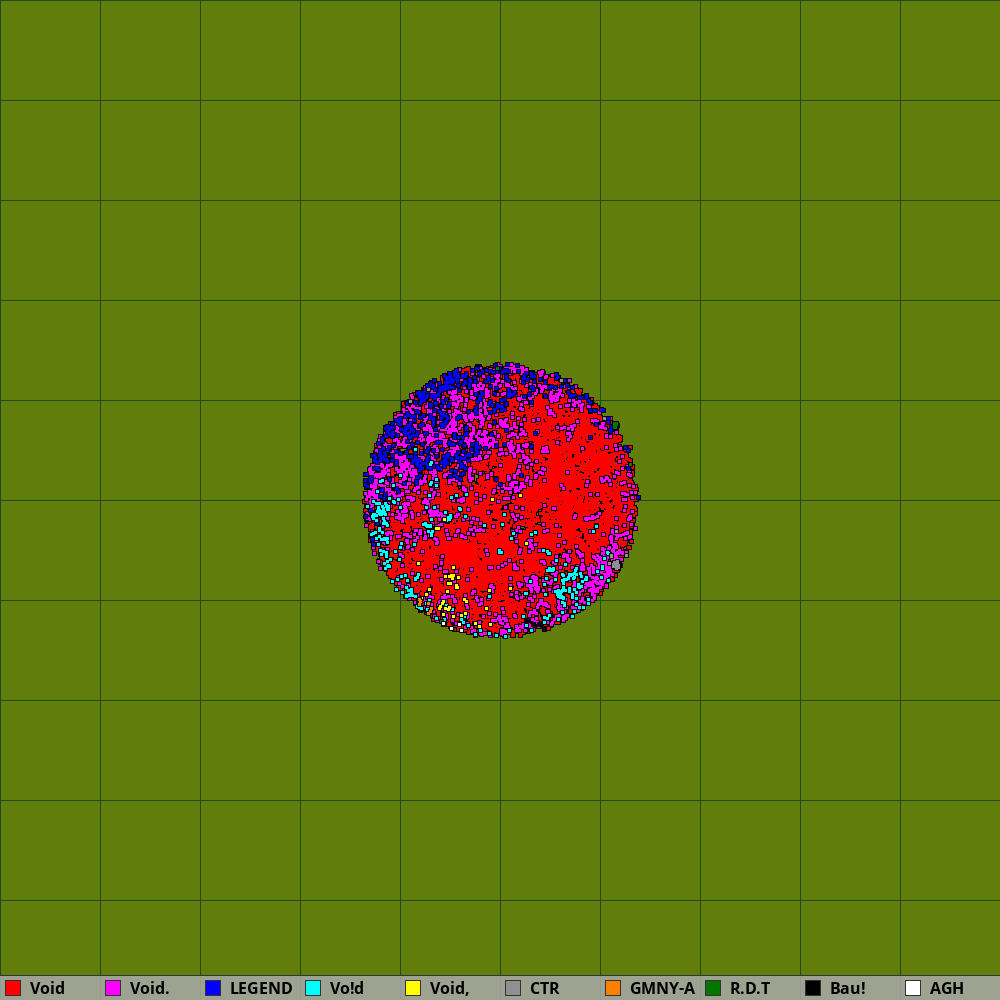The image size is (1000, 1000).
Task: Click the dark green R.D.T cell on the map
Action: point(616,425)
